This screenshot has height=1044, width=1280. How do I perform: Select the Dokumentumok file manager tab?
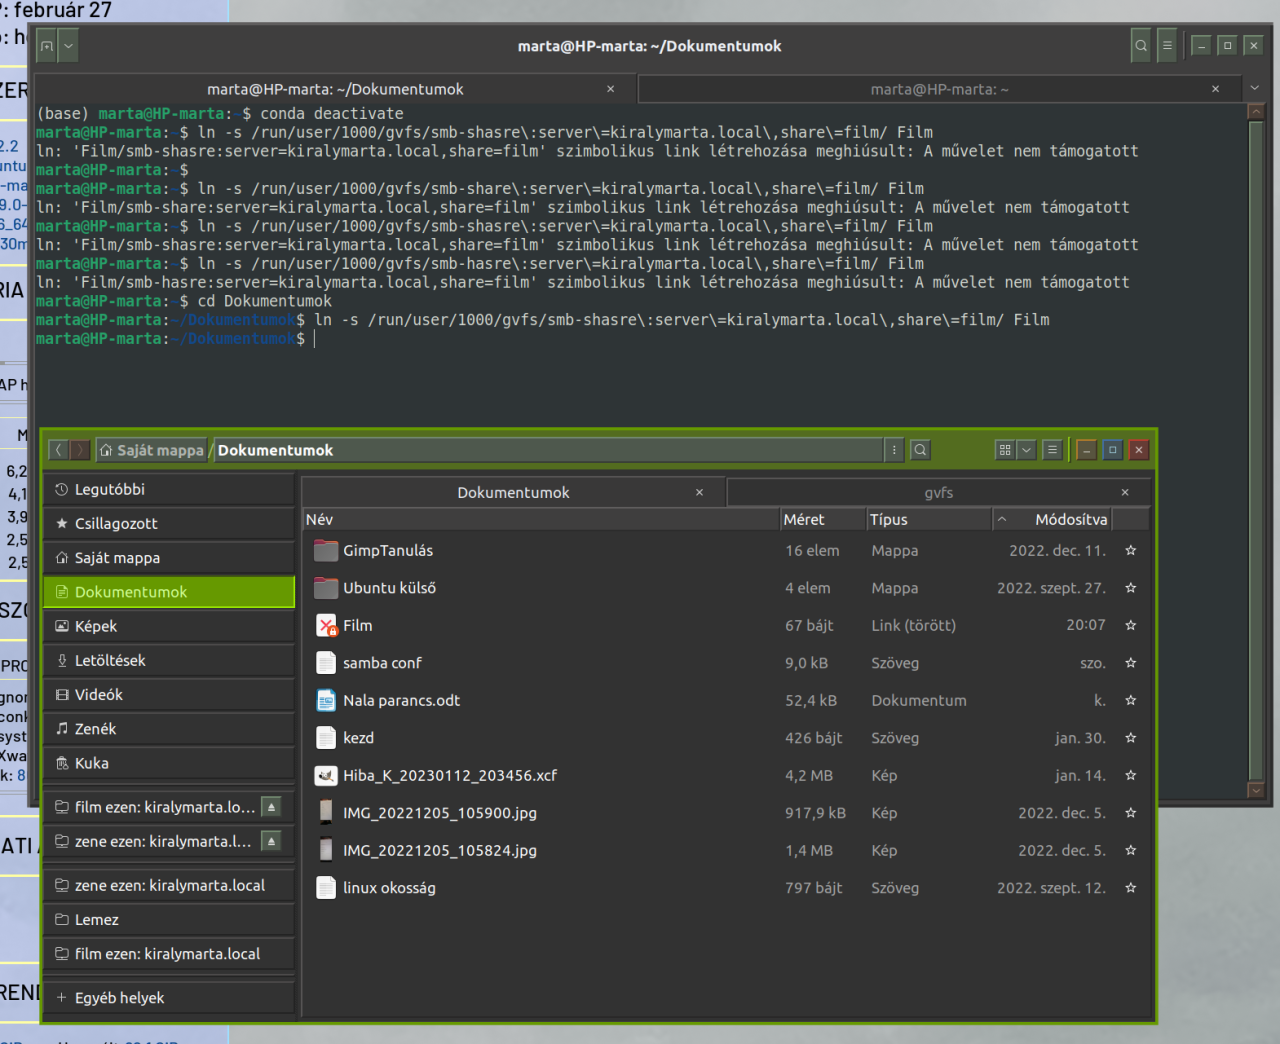click(x=513, y=492)
